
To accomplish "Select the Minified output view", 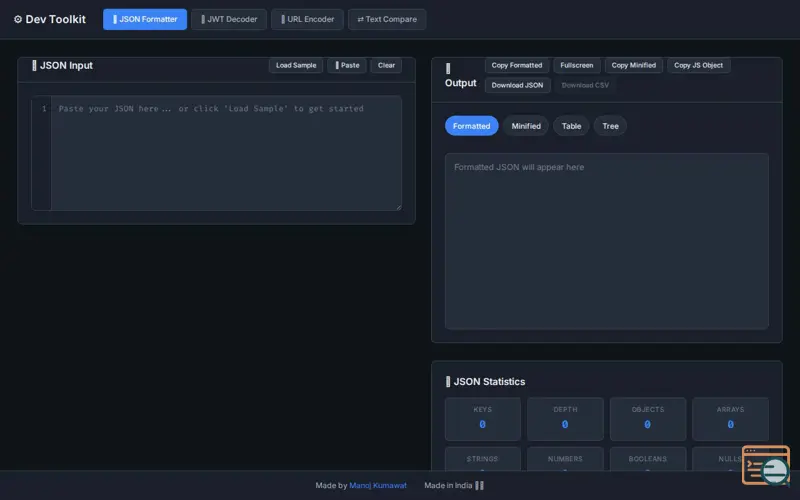I will point(526,126).
